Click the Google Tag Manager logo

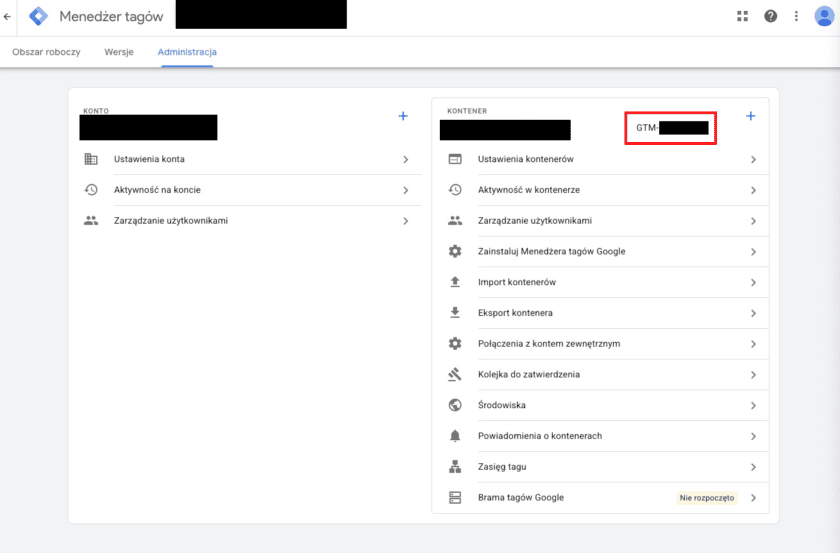click(x=38, y=16)
